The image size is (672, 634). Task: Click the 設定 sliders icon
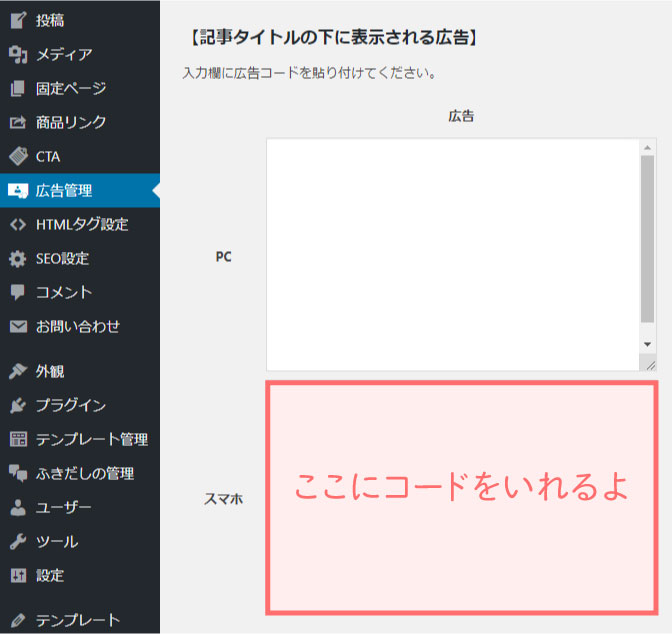(18, 575)
